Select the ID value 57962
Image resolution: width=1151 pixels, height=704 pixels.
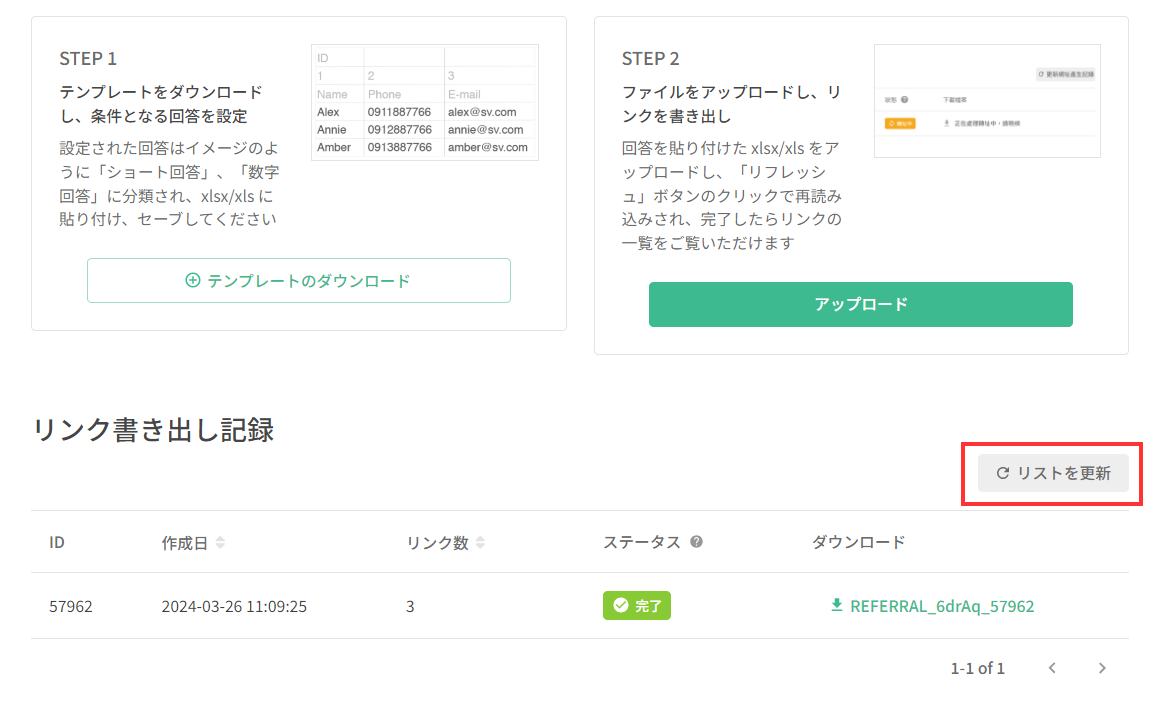click(70, 606)
